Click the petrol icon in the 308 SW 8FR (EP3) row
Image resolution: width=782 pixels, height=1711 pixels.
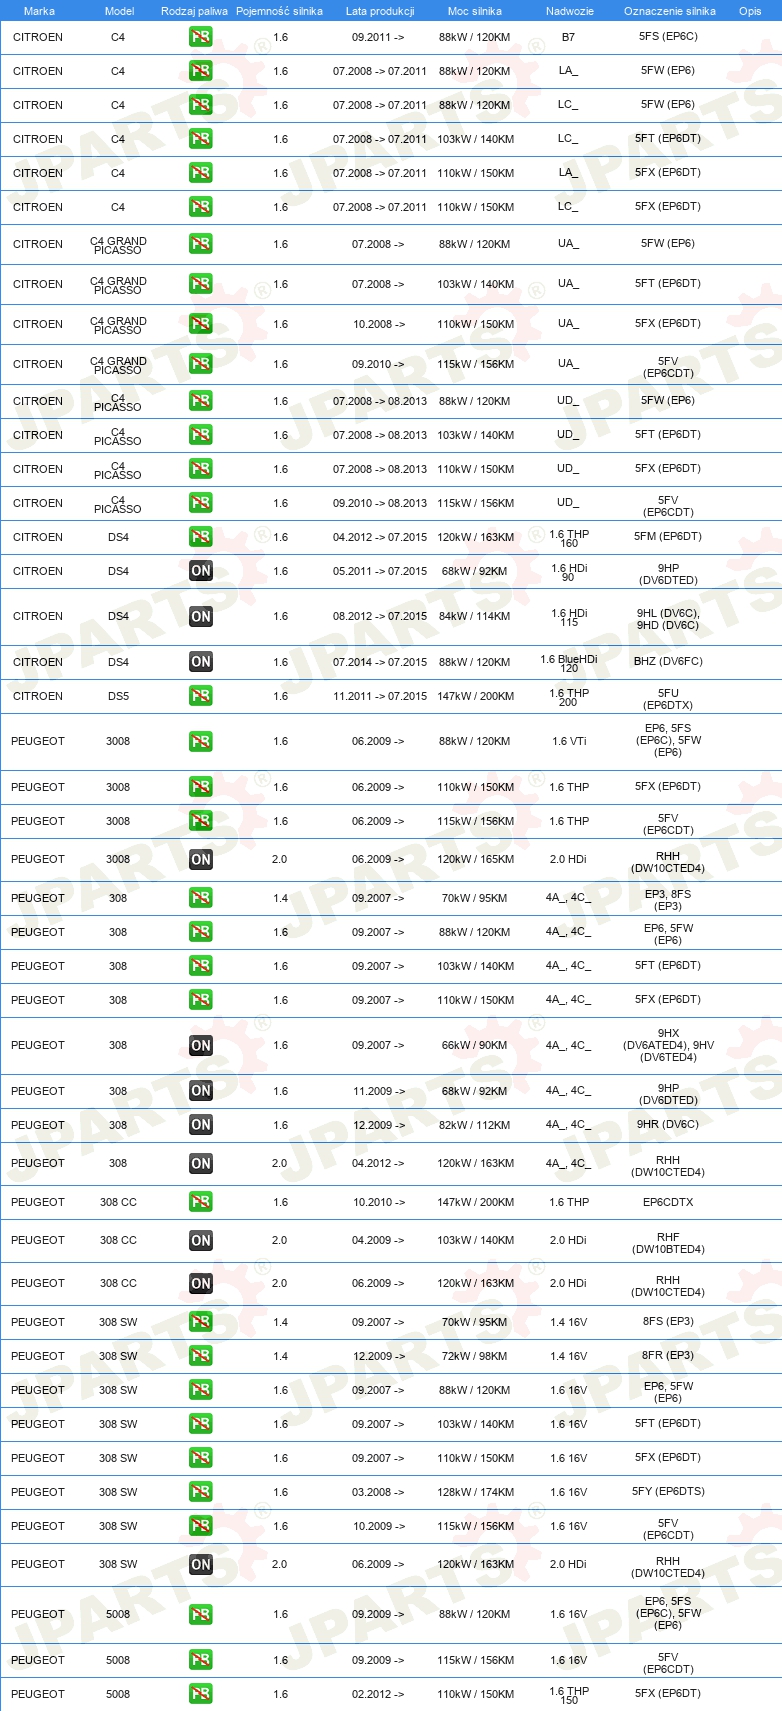point(201,1356)
